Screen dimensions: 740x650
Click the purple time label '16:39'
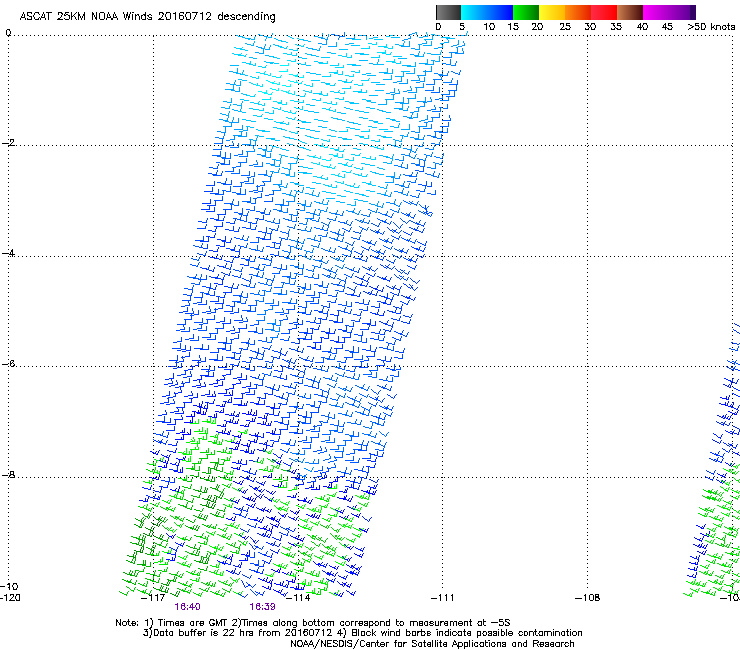pyautogui.click(x=262, y=607)
